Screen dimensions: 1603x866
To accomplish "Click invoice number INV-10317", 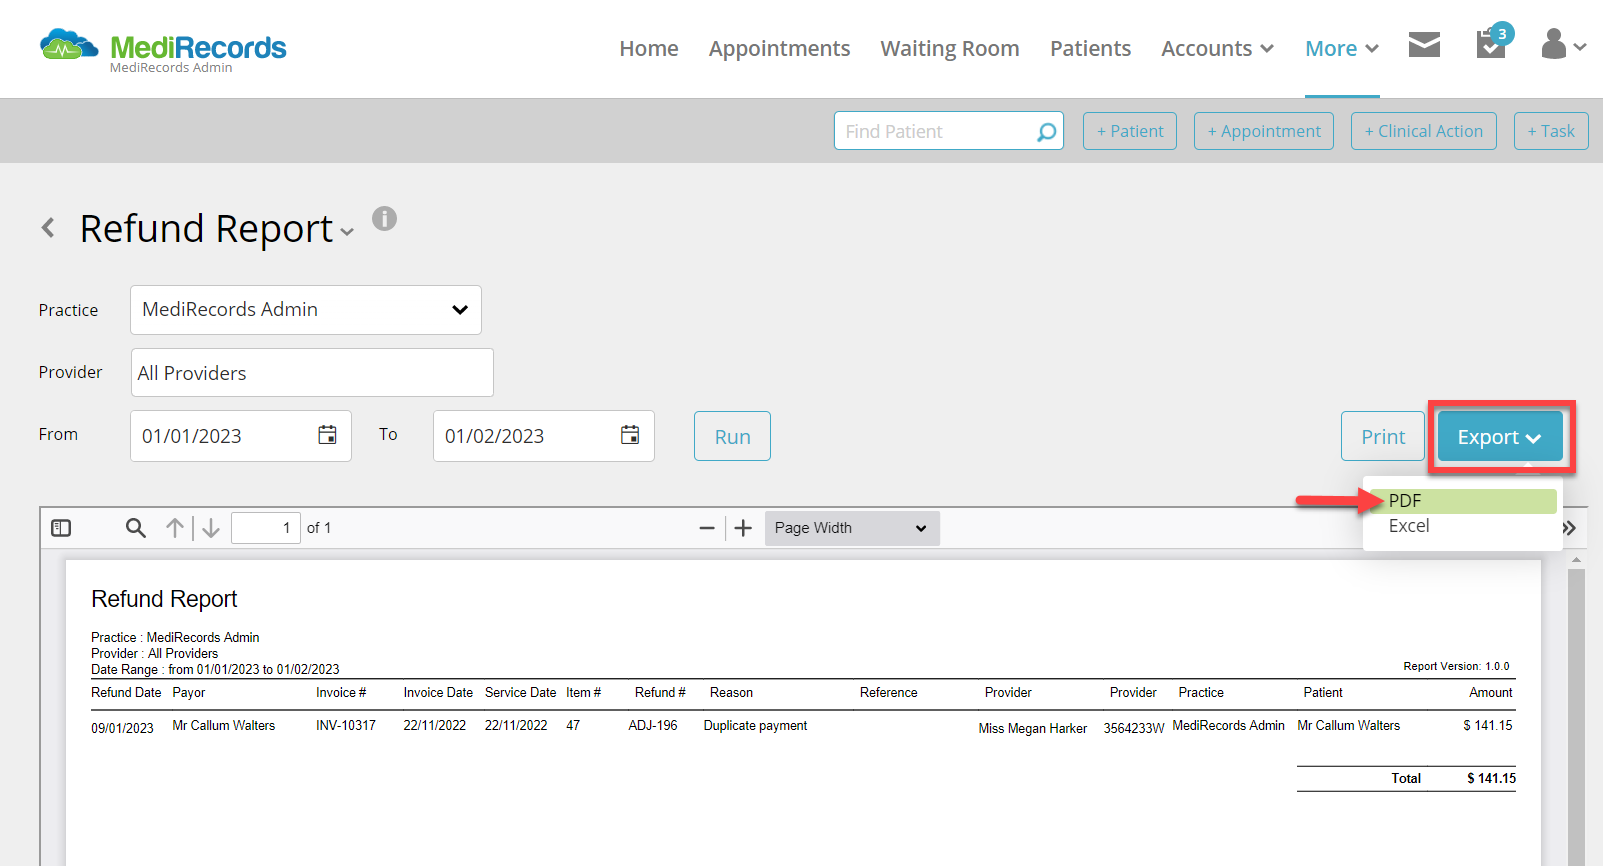I will [346, 726].
